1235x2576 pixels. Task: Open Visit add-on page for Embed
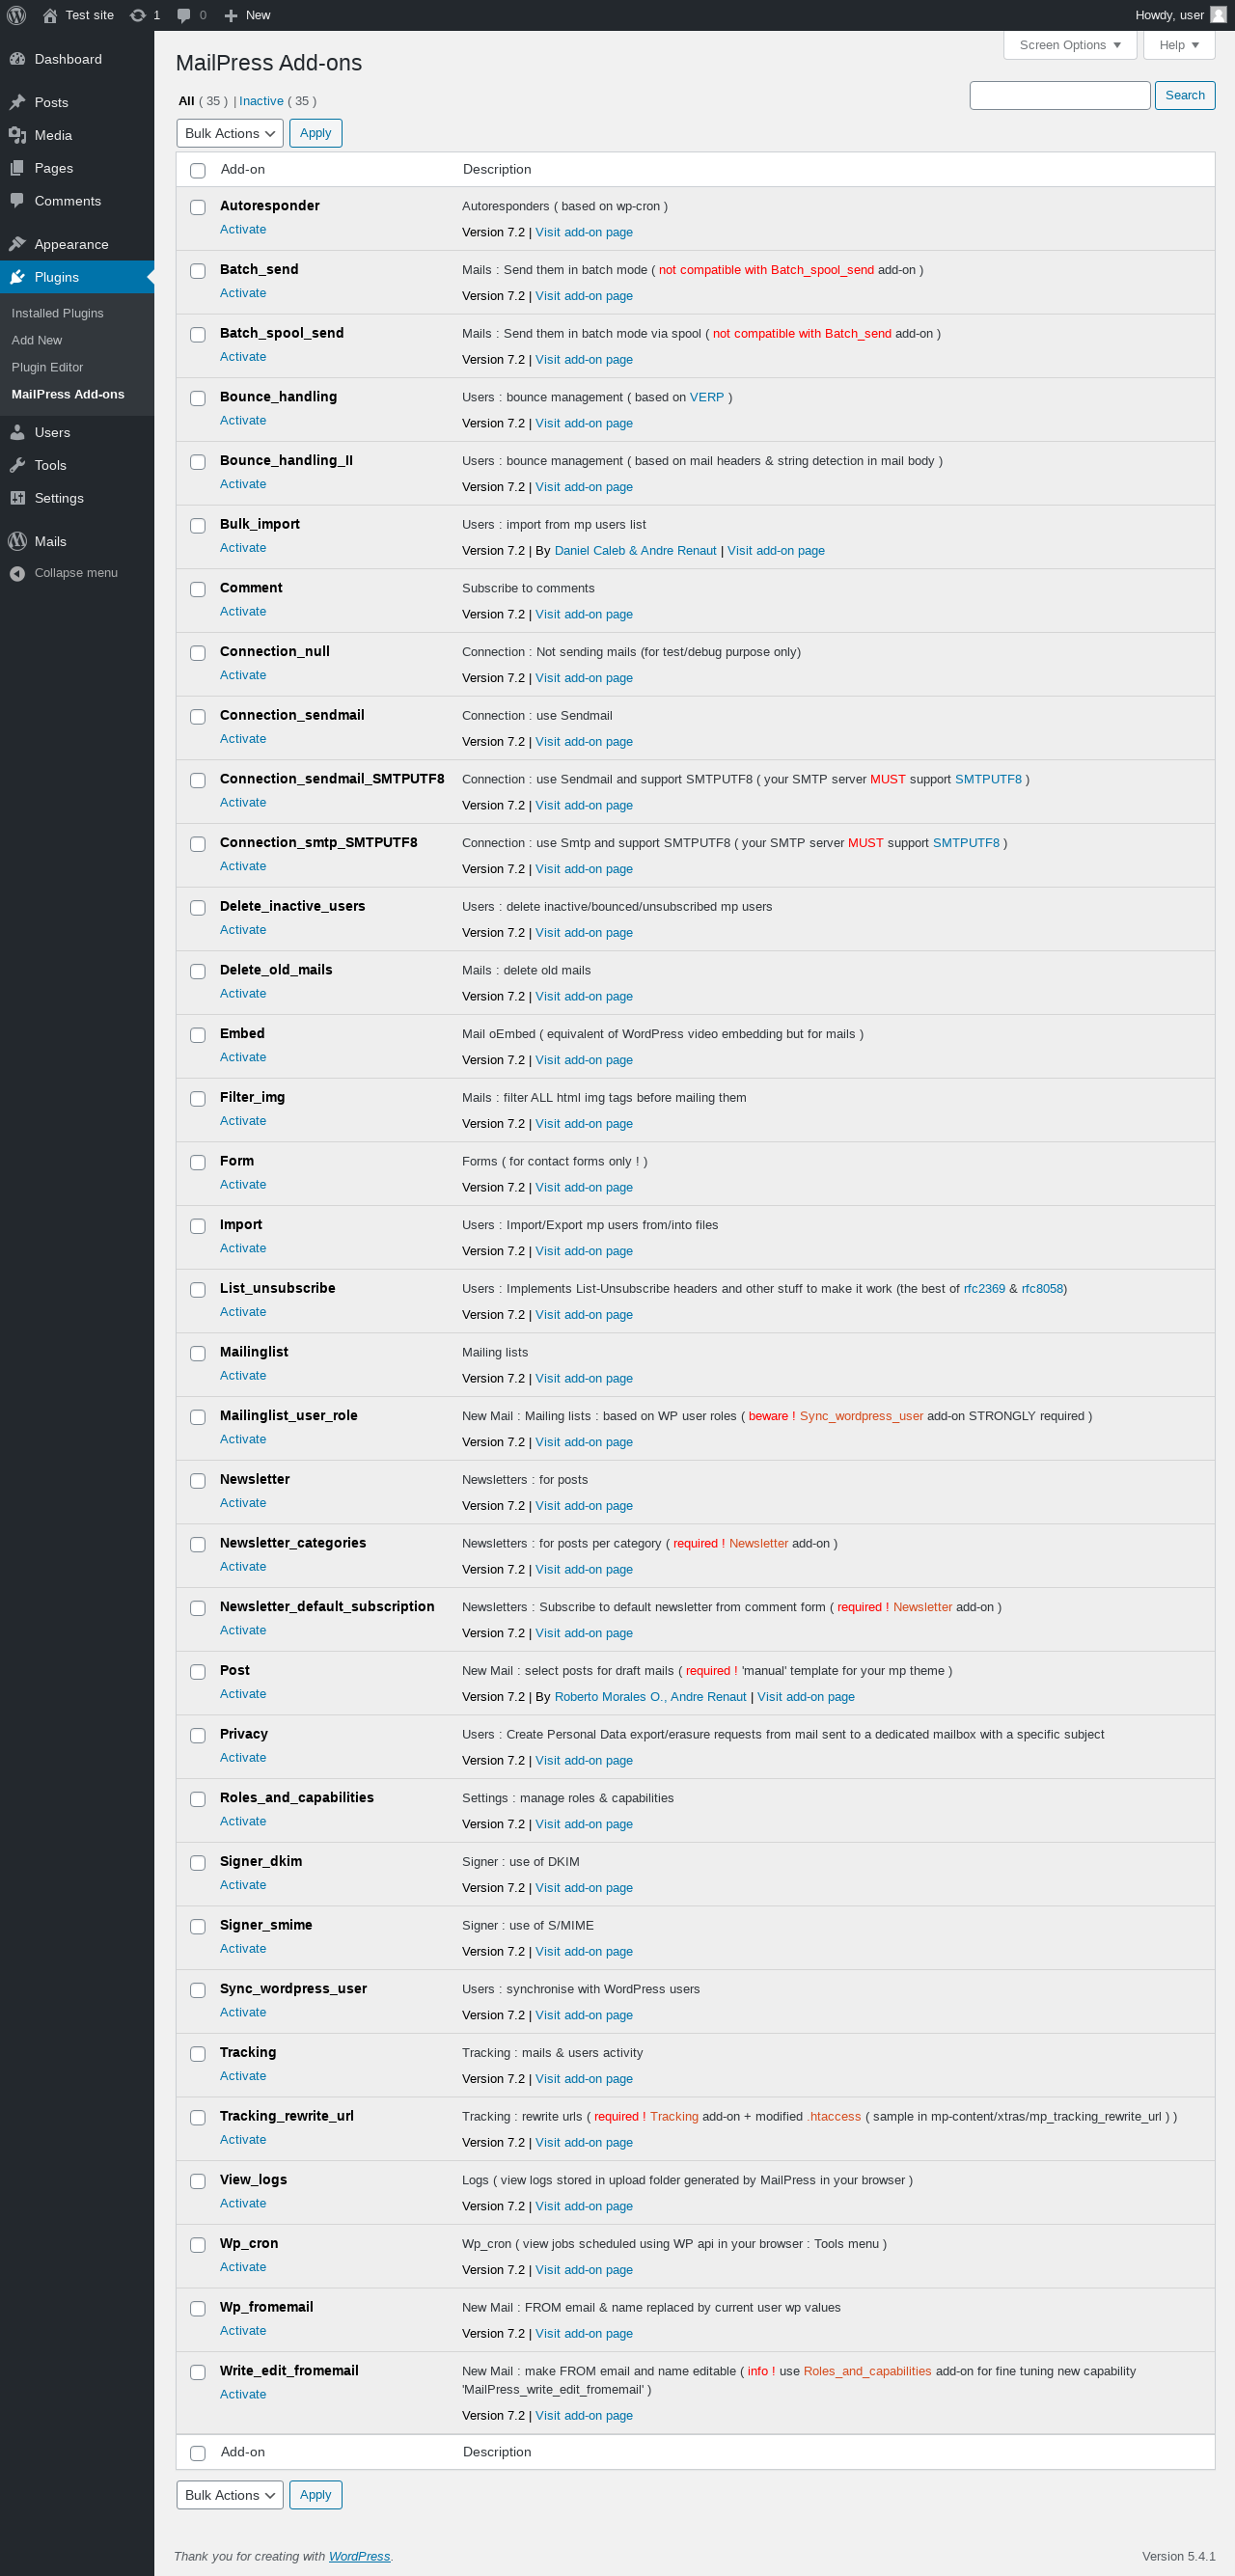584,1060
